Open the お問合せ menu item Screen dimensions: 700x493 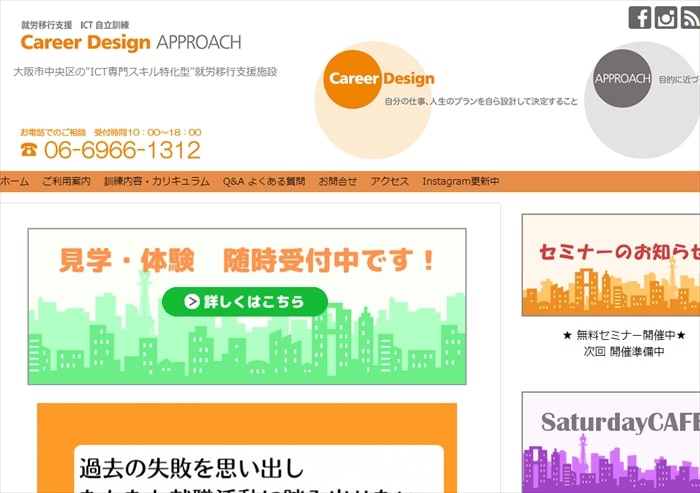338,181
